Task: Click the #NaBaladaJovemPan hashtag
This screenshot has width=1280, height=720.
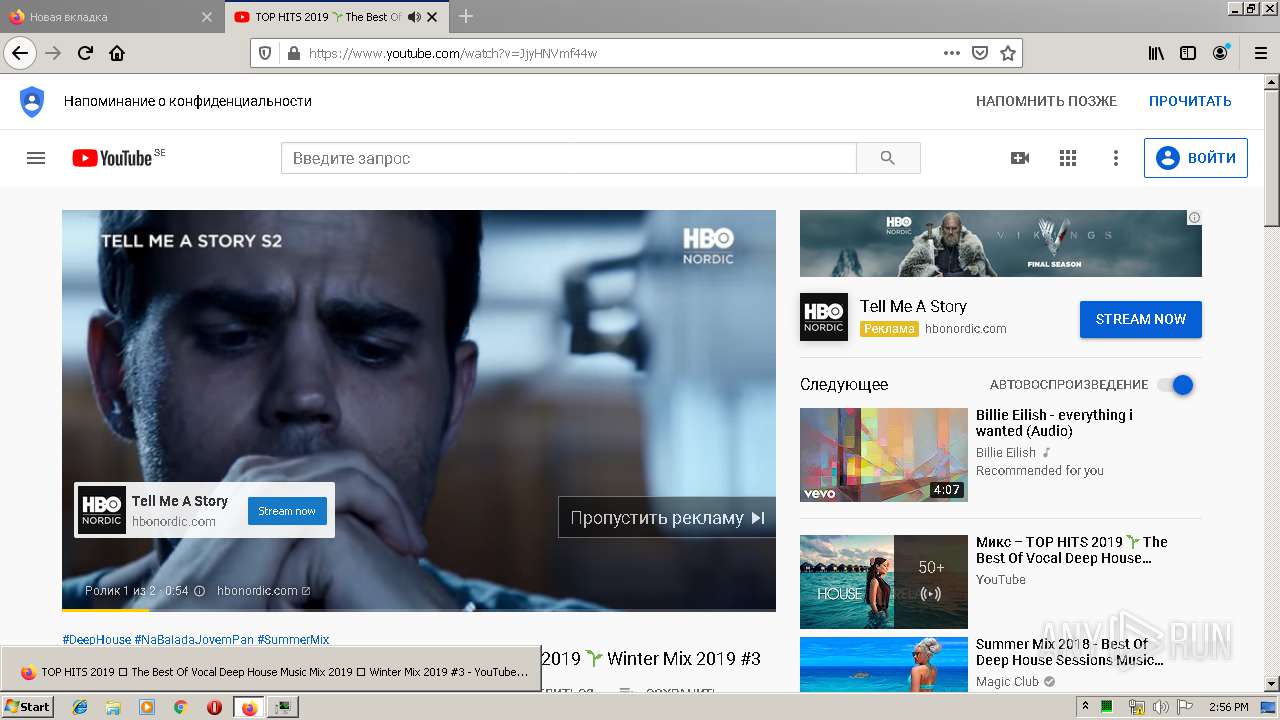Action: pyautogui.click(x=194, y=640)
